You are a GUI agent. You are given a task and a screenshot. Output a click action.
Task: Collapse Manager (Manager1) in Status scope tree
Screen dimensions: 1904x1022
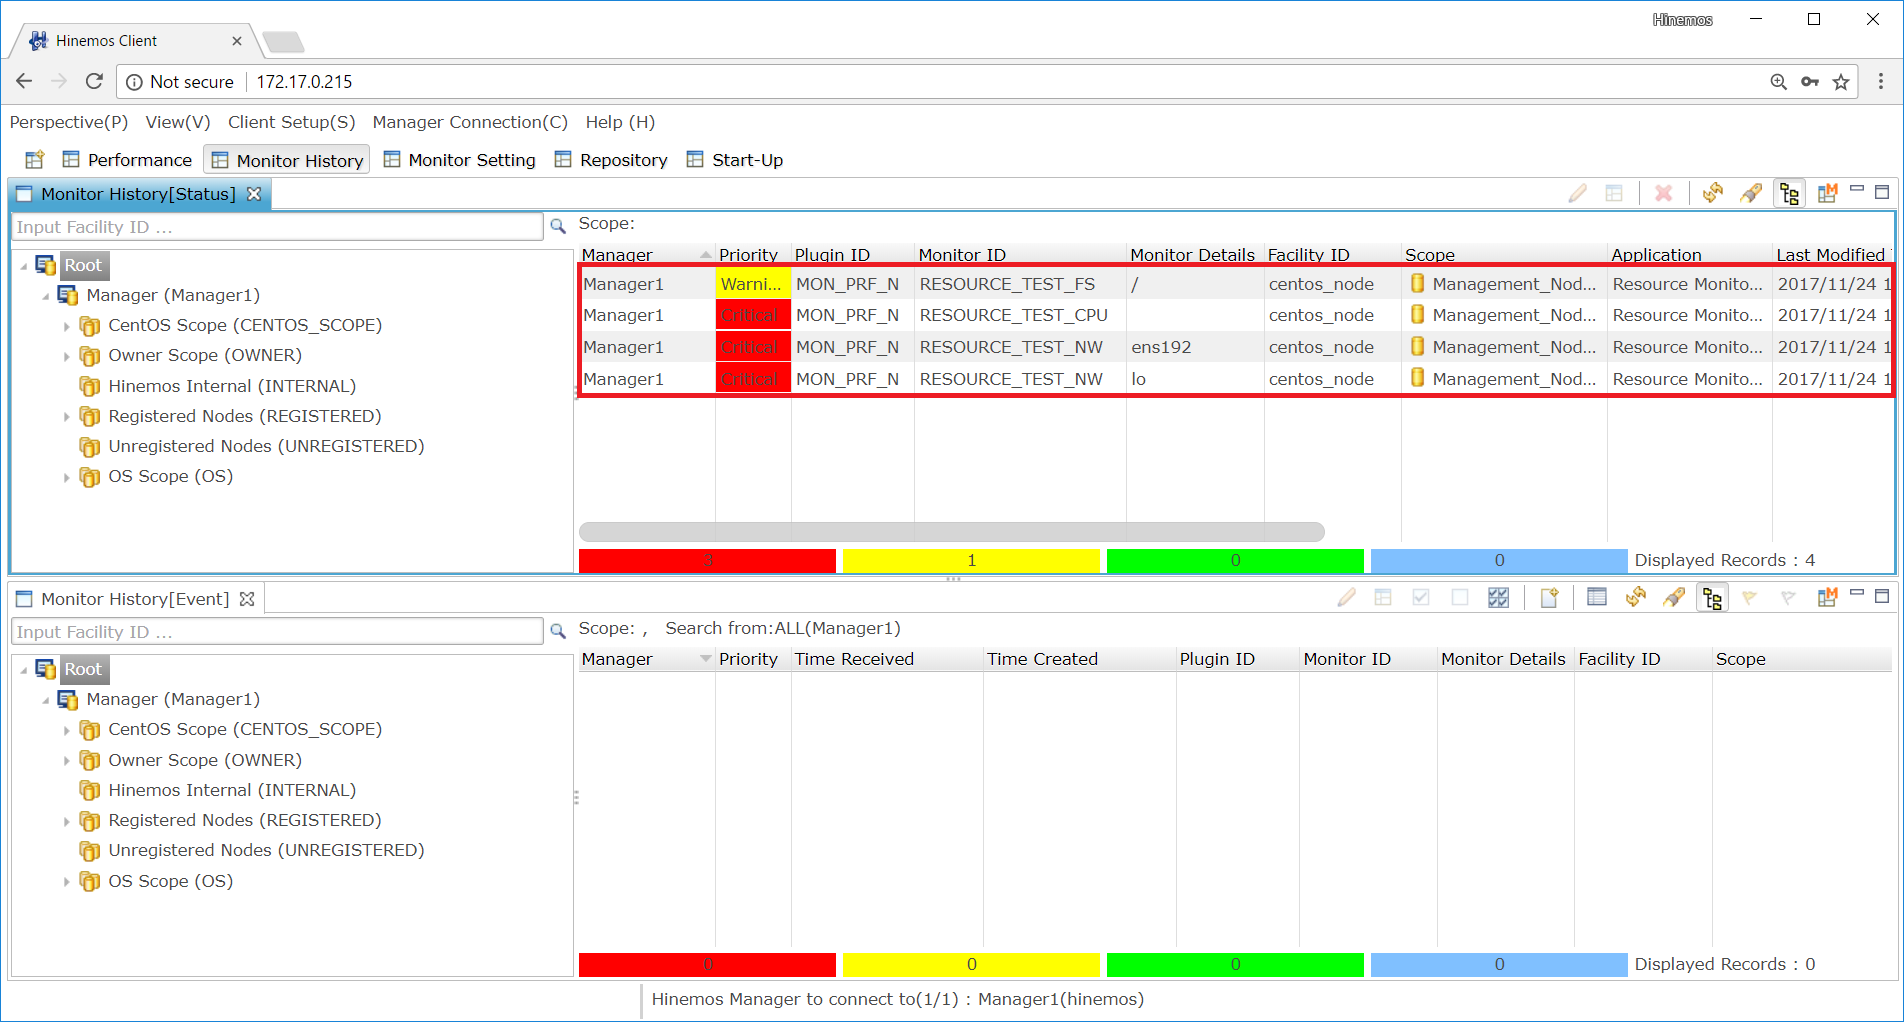[46, 296]
